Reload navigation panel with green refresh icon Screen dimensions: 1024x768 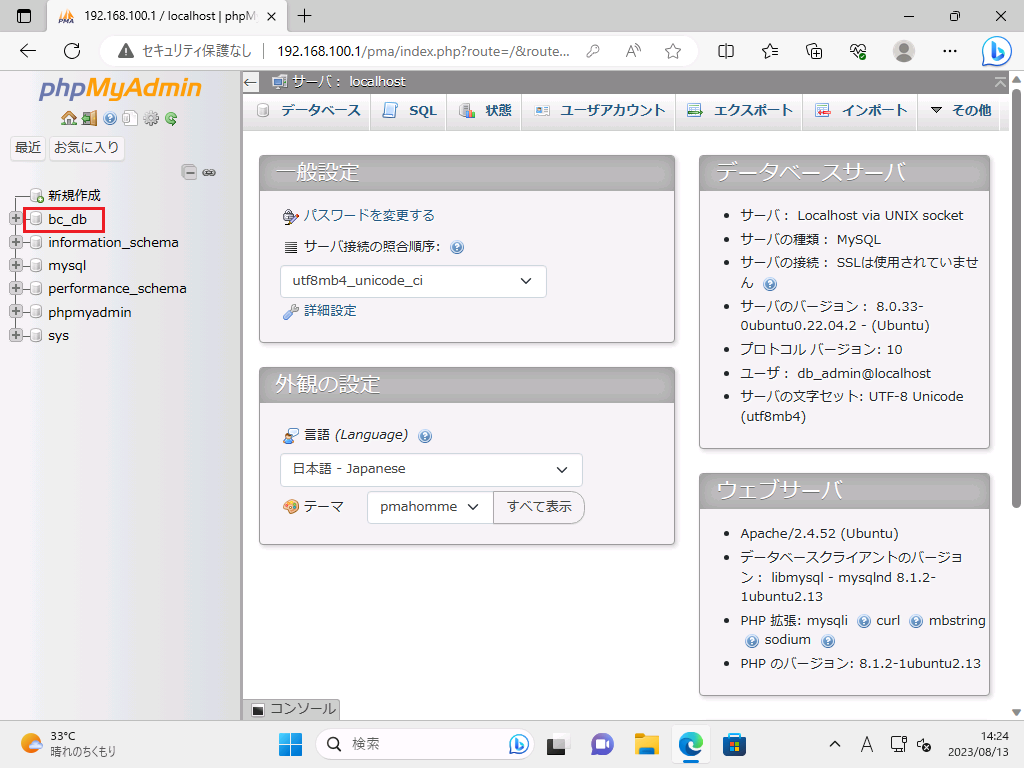click(171, 118)
